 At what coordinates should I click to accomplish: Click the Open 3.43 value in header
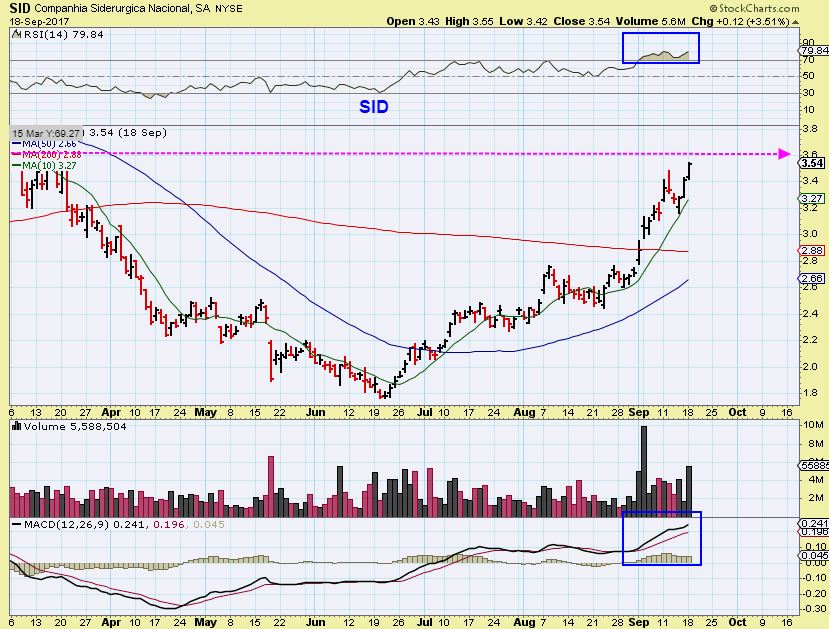tap(413, 22)
